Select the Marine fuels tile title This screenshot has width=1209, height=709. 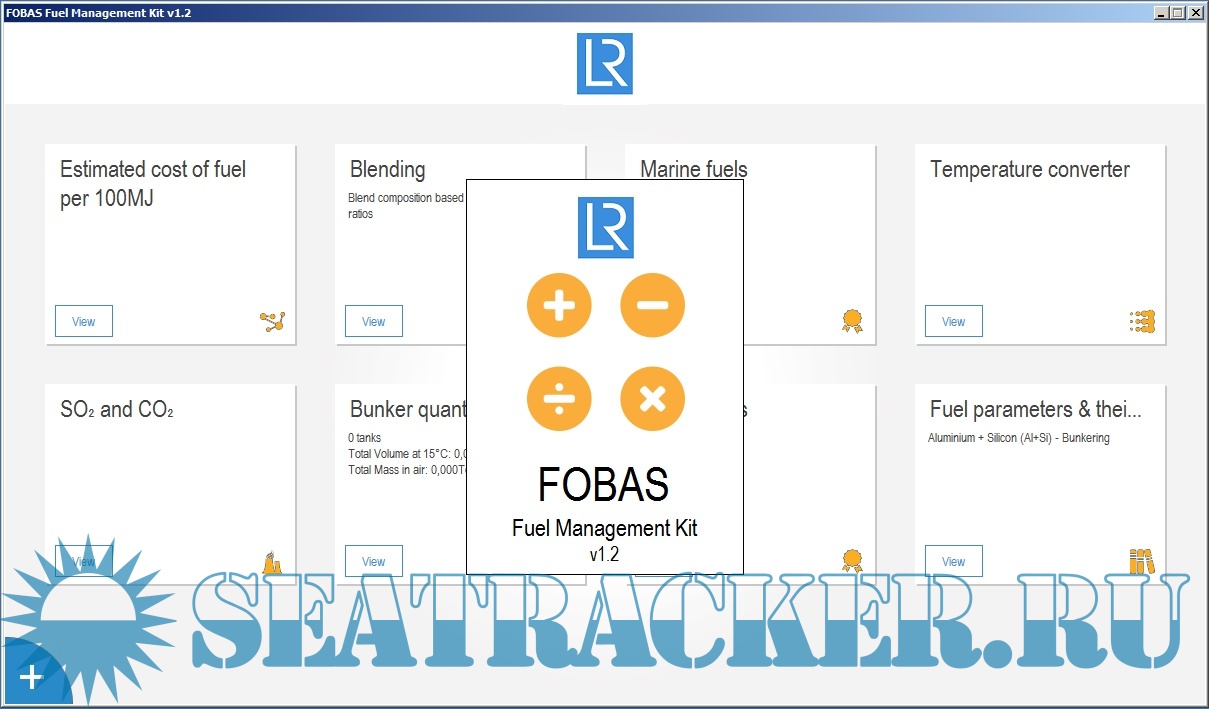(x=694, y=169)
